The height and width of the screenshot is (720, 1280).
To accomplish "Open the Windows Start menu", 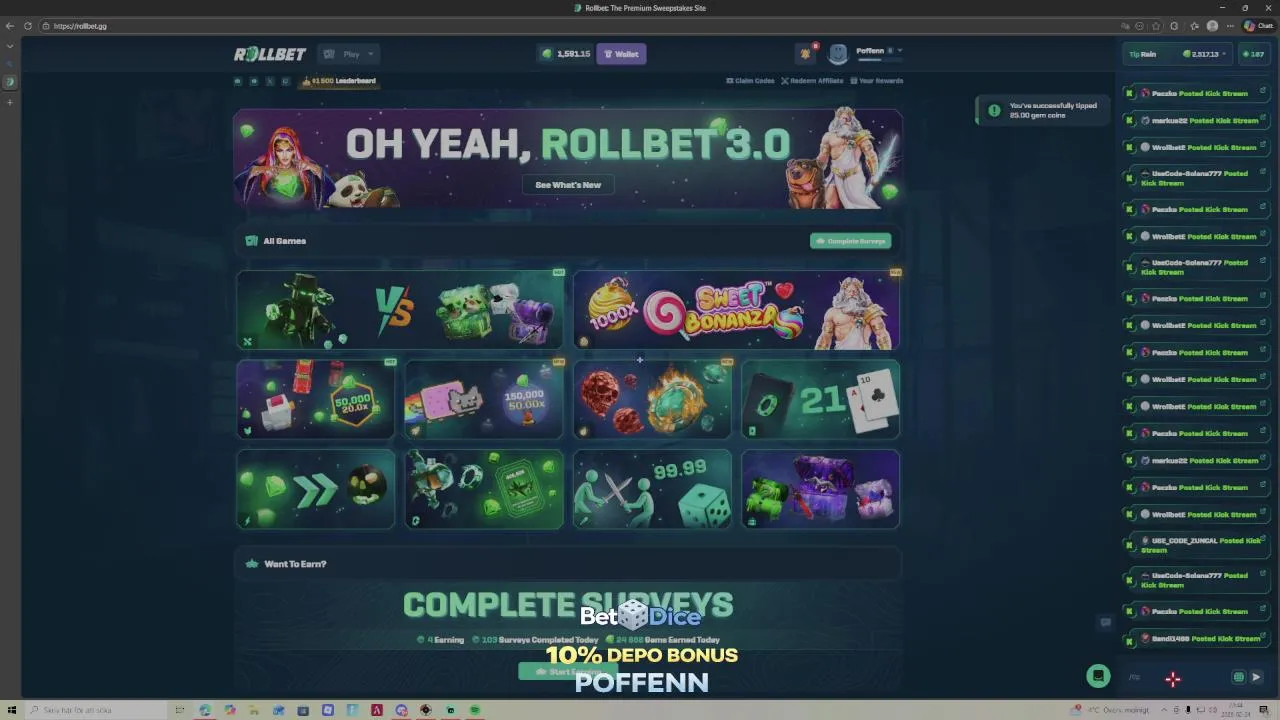I will tap(10, 710).
